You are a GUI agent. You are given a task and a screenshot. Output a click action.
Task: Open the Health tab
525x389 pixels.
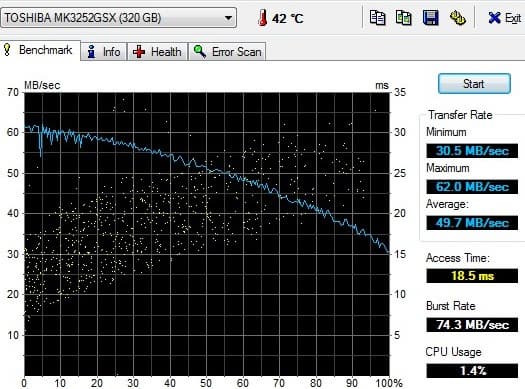[157, 52]
